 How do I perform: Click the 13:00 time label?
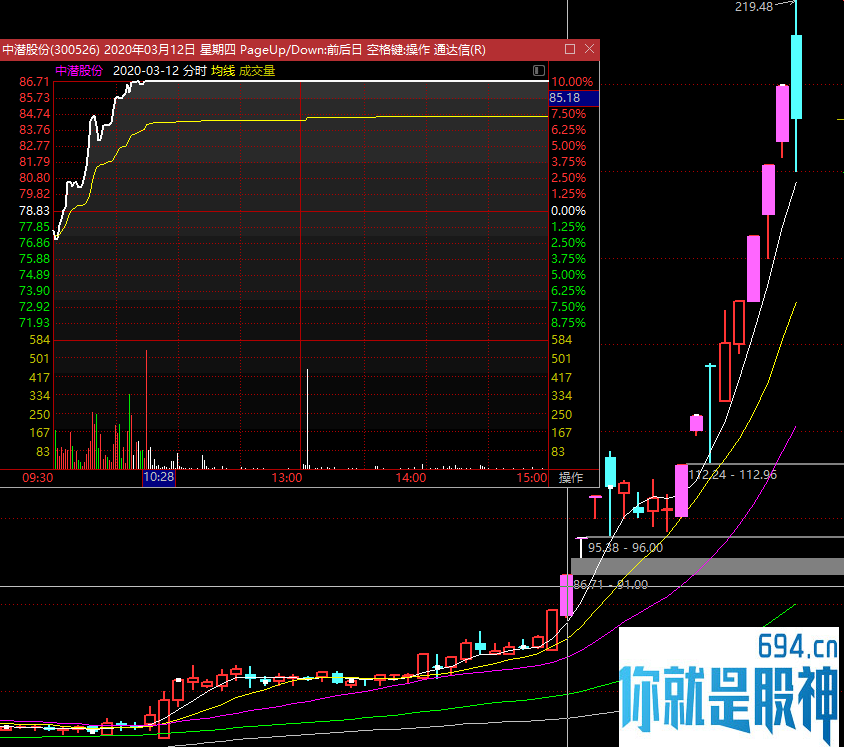click(287, 477)
